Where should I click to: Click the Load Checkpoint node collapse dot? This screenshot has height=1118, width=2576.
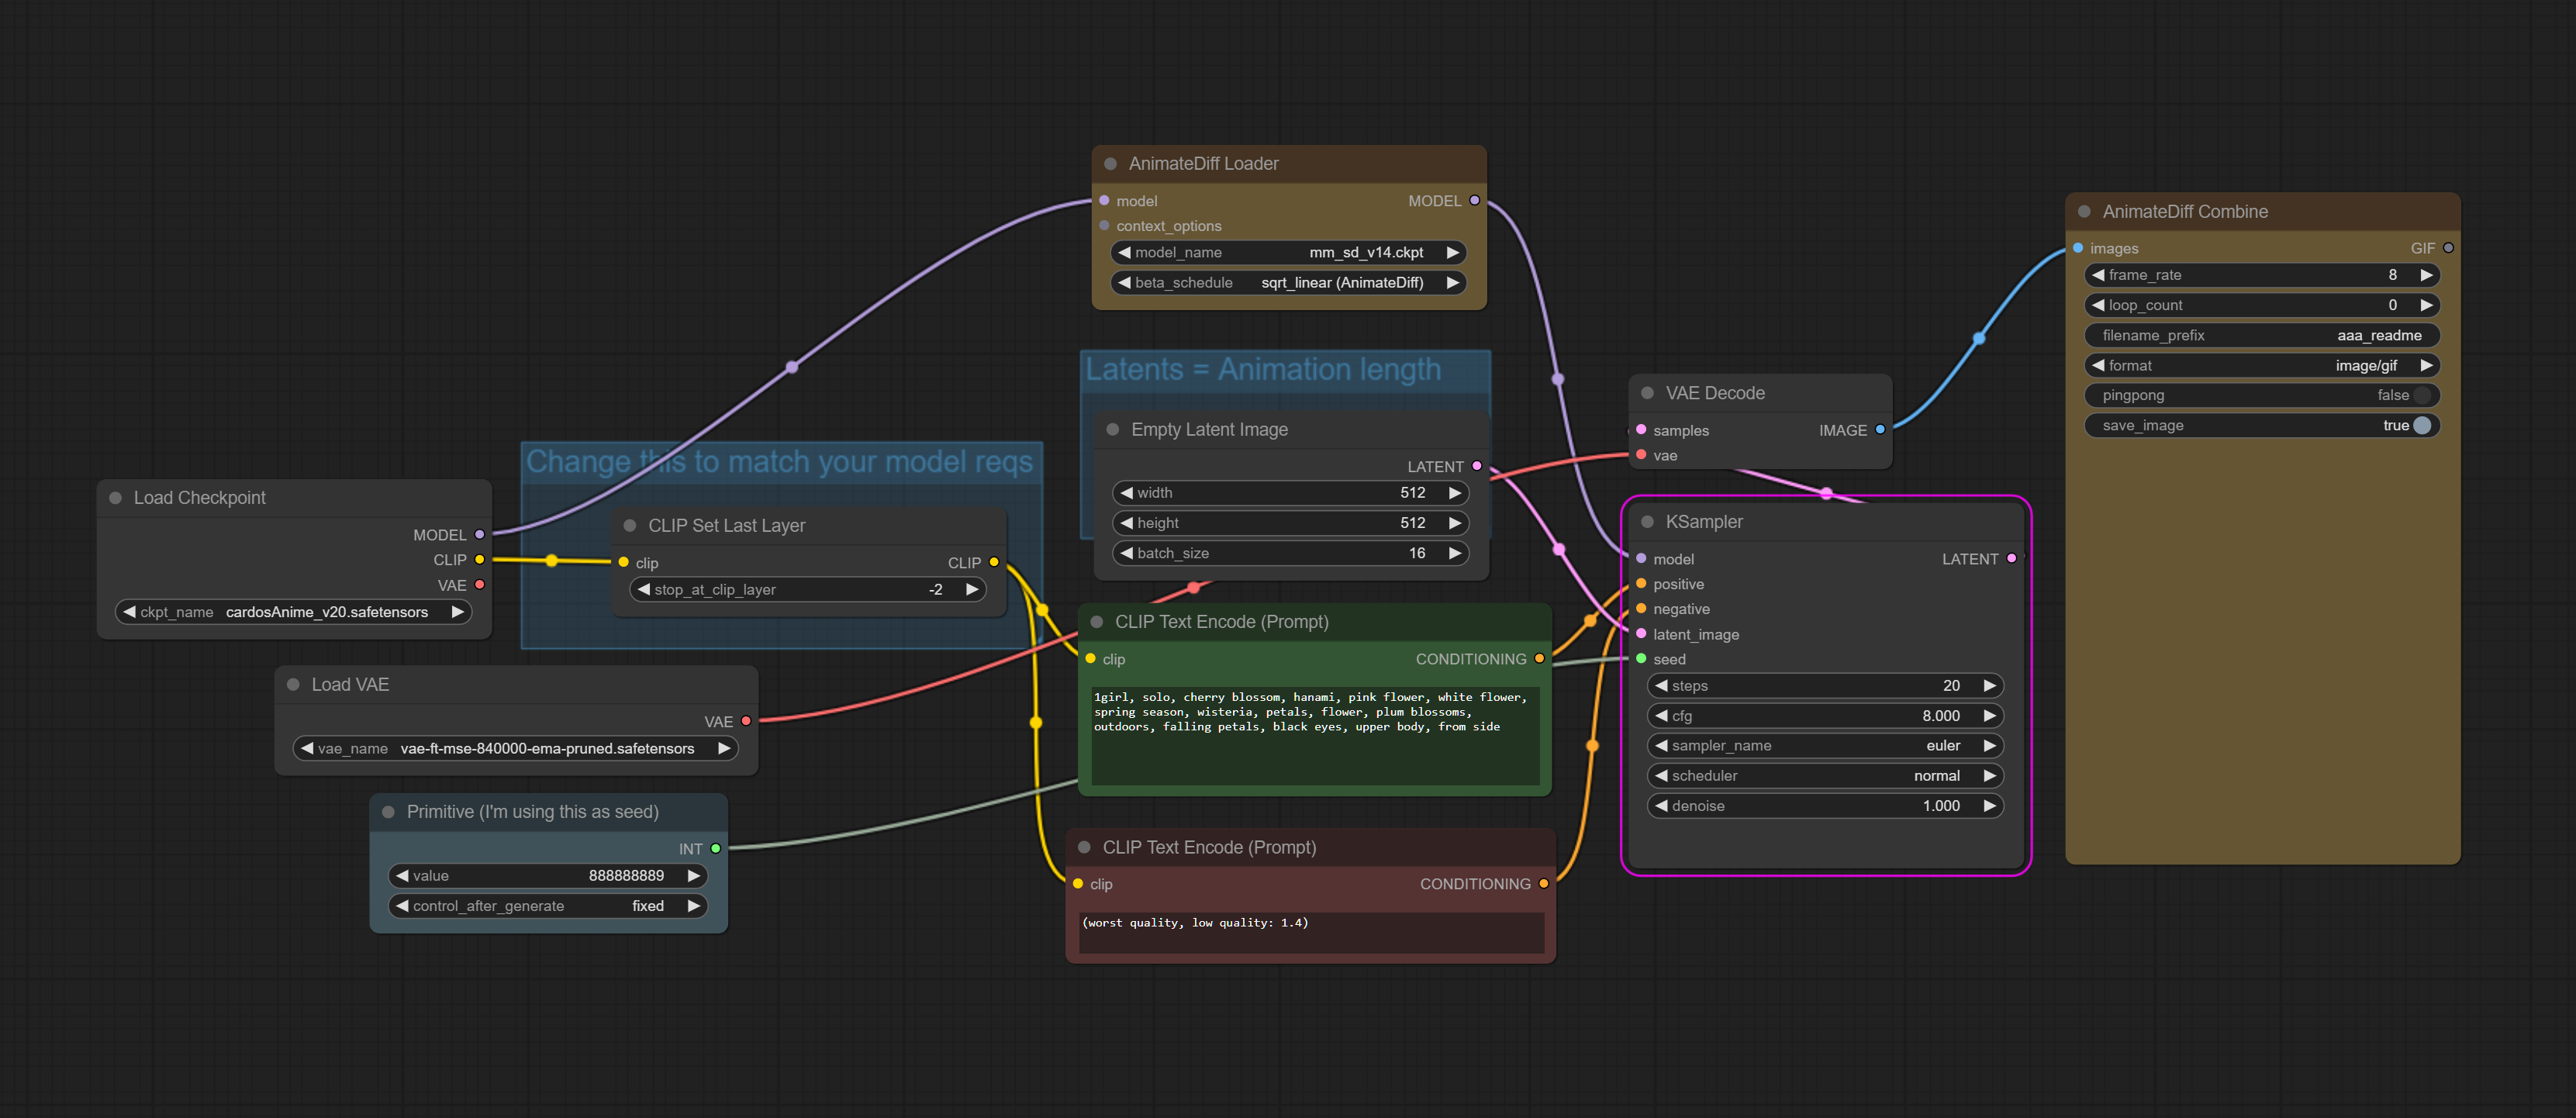[x=115, y=498]
